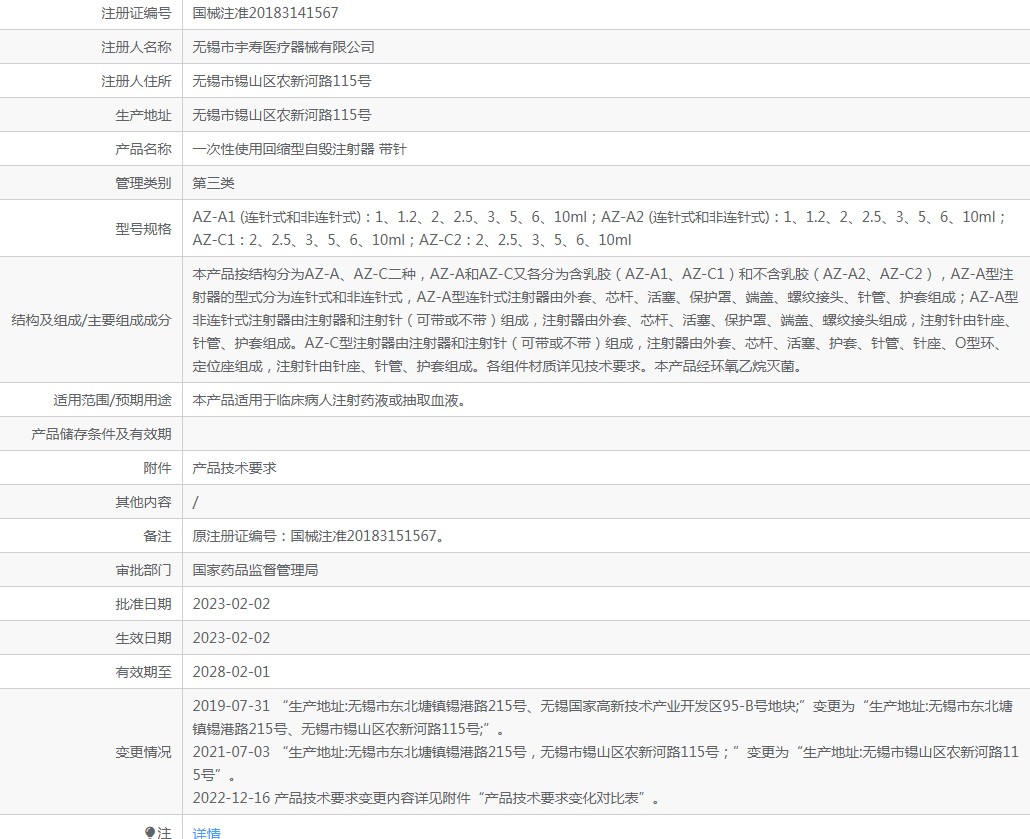Image resolution: width=1030 pixels, height=839 pixels.
Task: Click the 型号规格 row label
Action: 143,229
